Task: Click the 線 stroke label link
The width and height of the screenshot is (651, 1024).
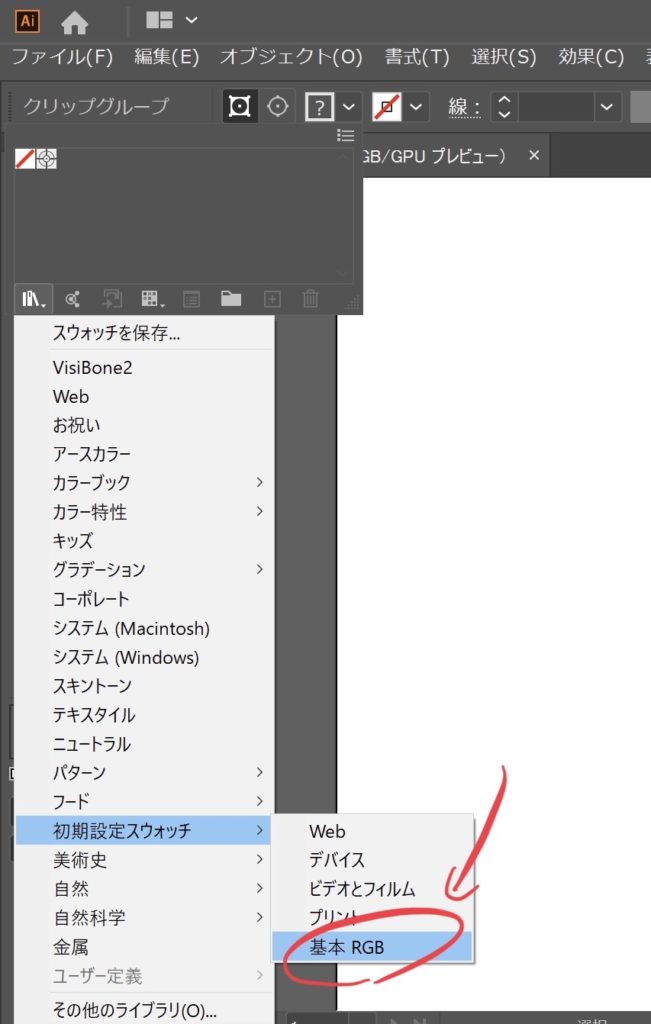Action: coord(464,107)
